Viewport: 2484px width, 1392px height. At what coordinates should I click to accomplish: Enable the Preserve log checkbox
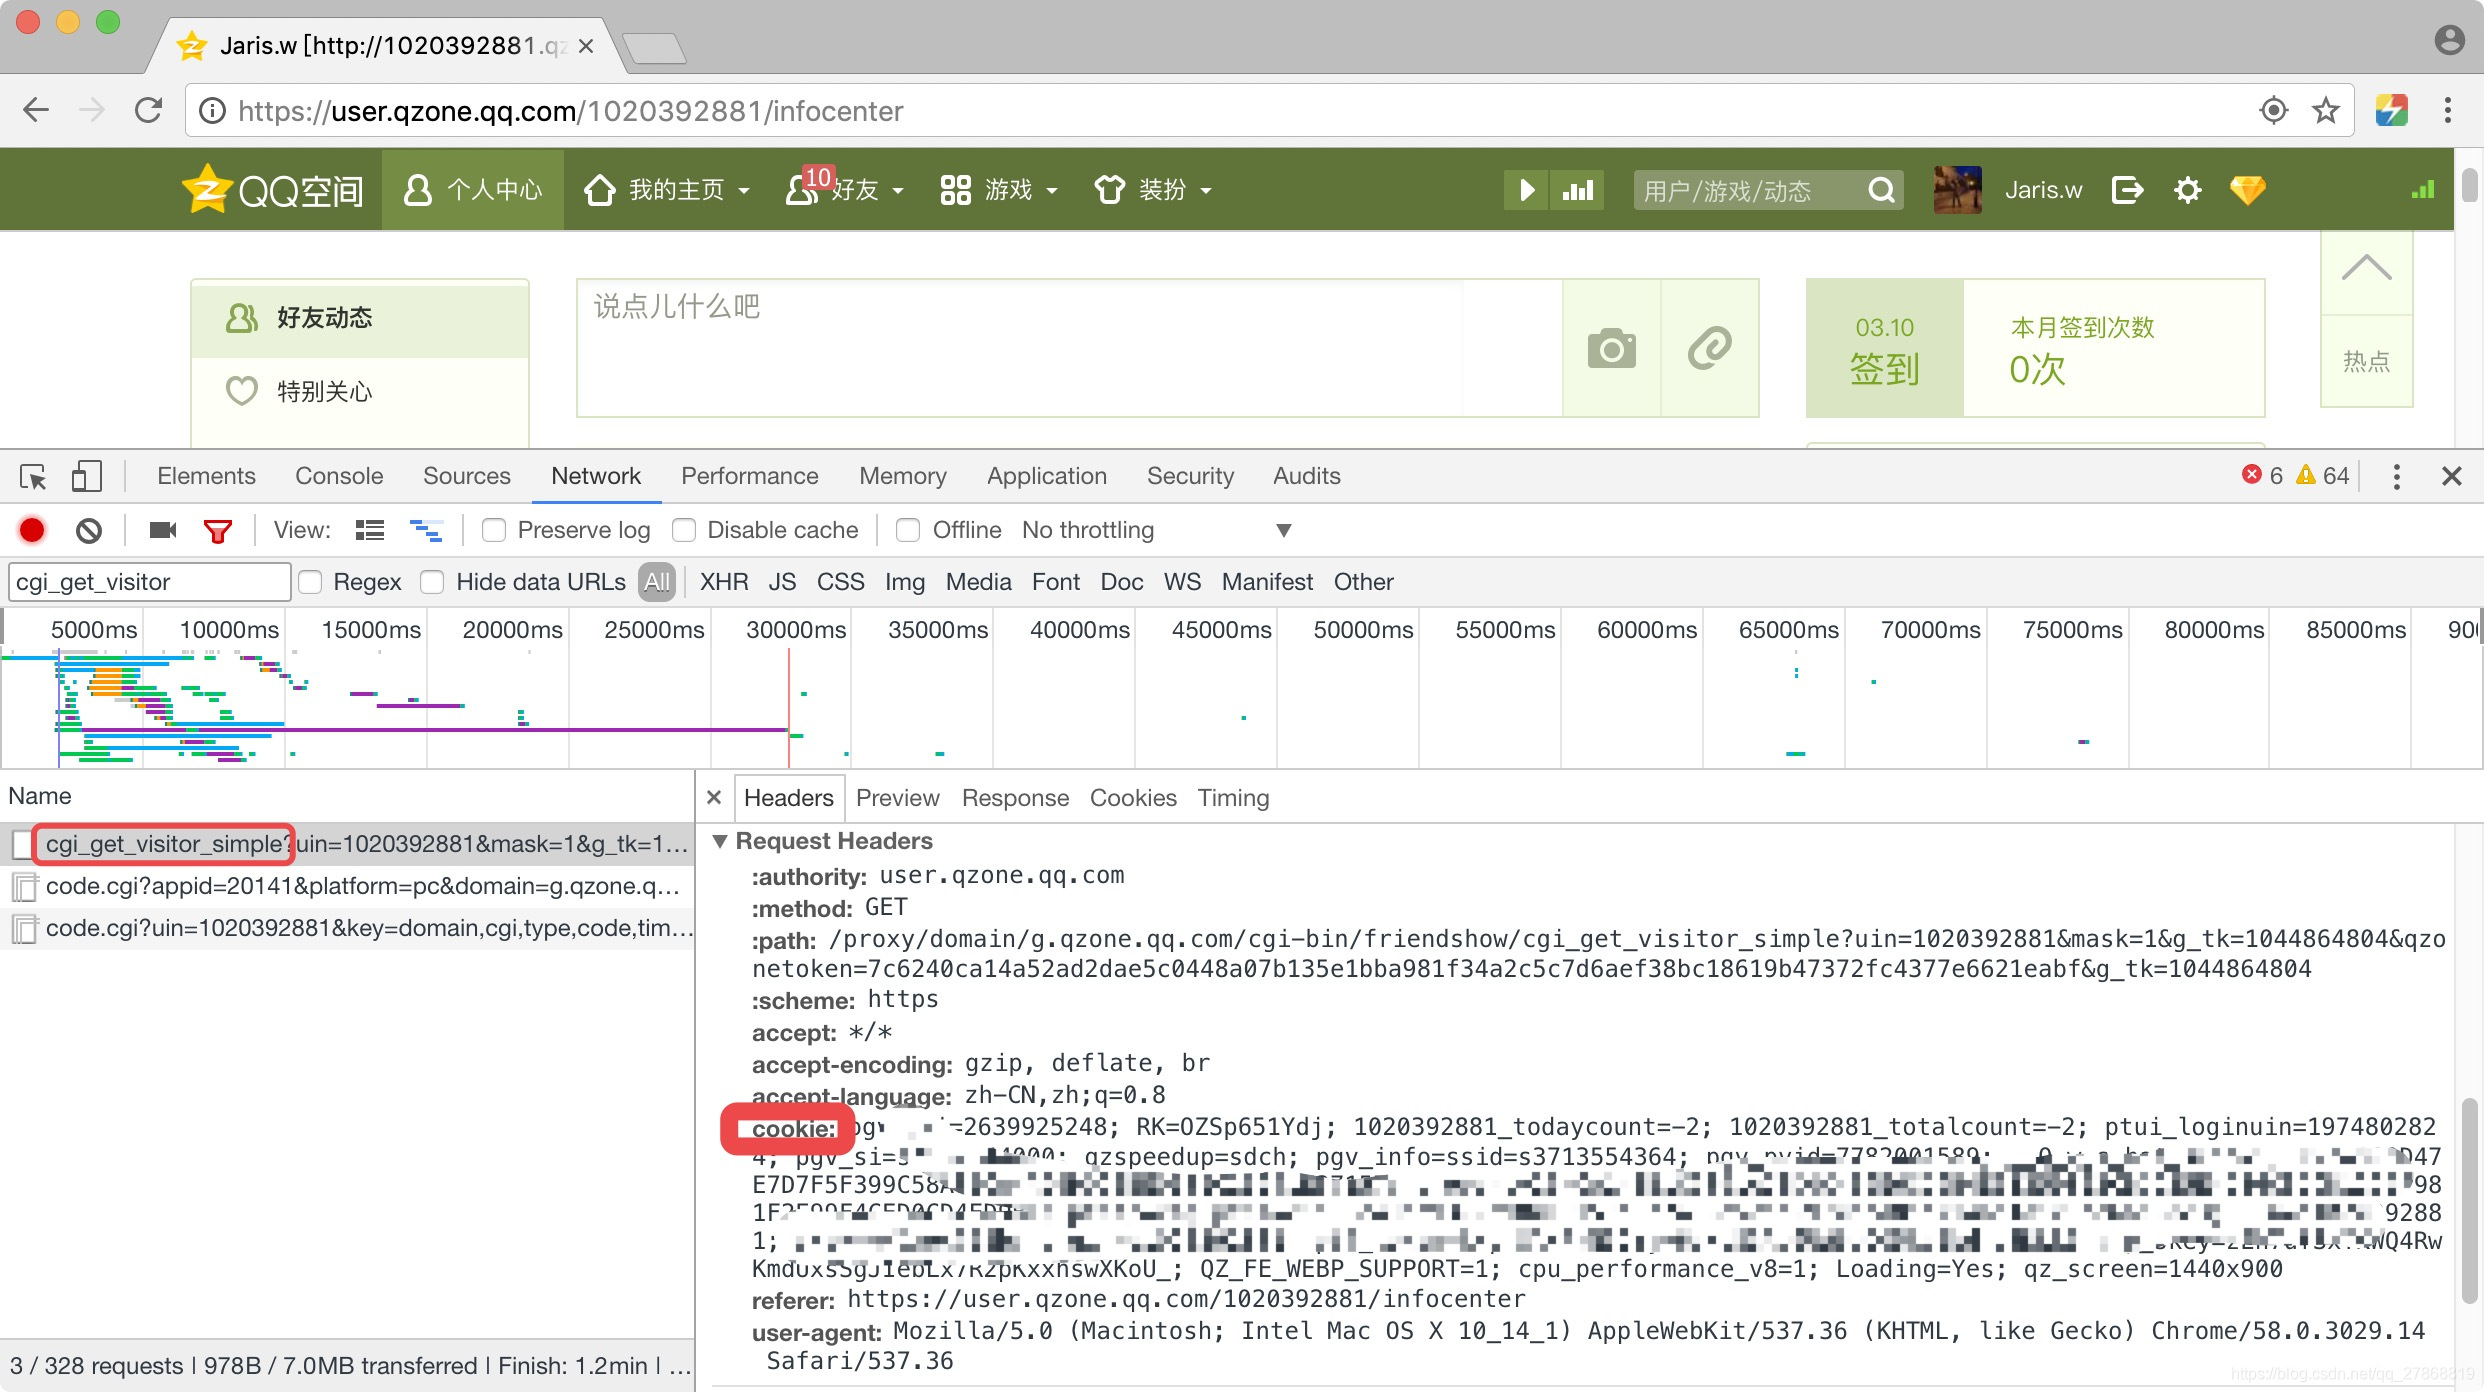(494, 530)
